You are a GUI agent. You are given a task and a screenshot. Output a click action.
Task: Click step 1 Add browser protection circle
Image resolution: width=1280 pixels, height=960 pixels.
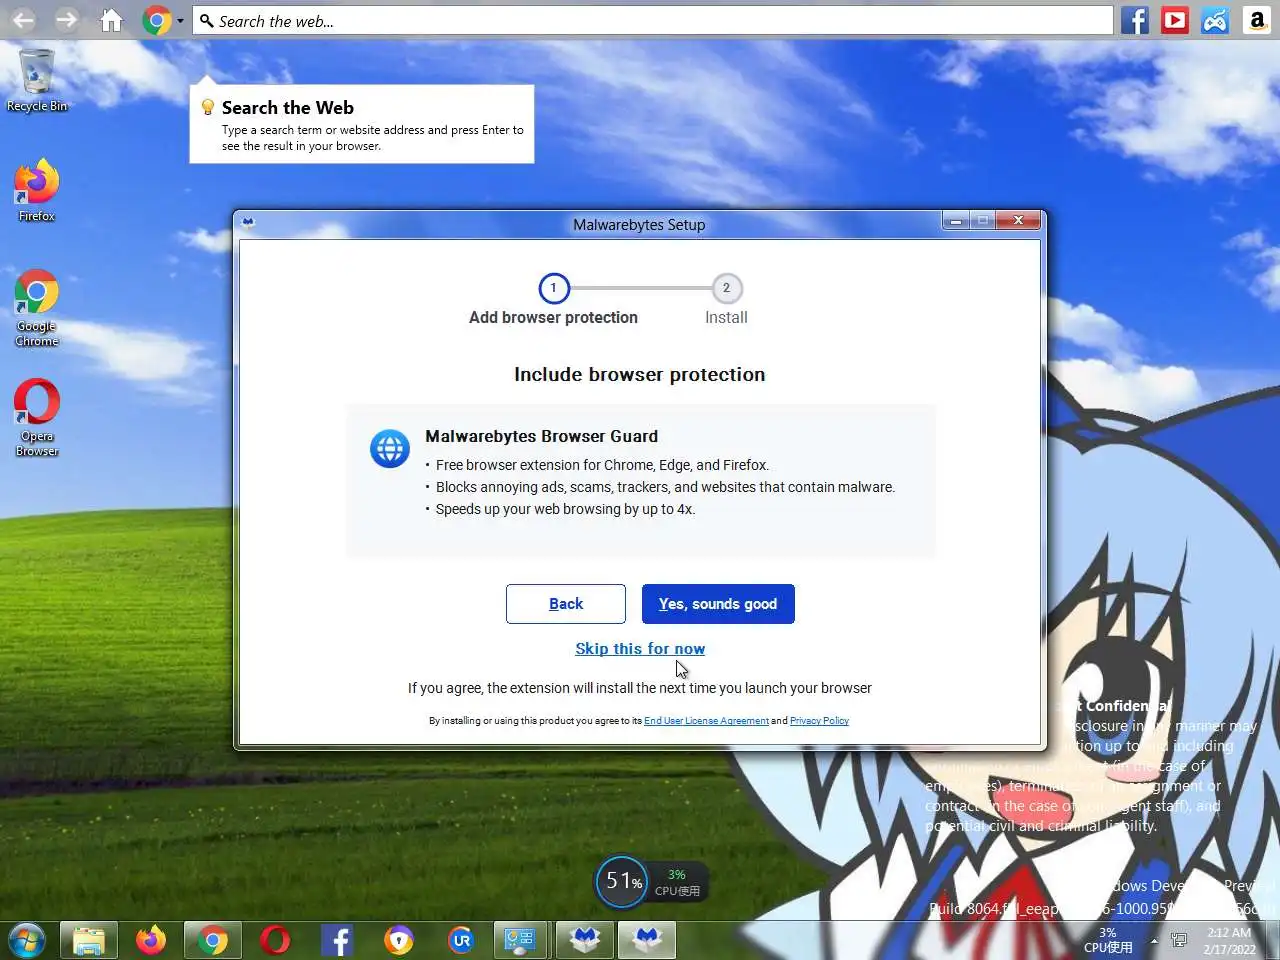pyautogui.click(x=554, y=288)
